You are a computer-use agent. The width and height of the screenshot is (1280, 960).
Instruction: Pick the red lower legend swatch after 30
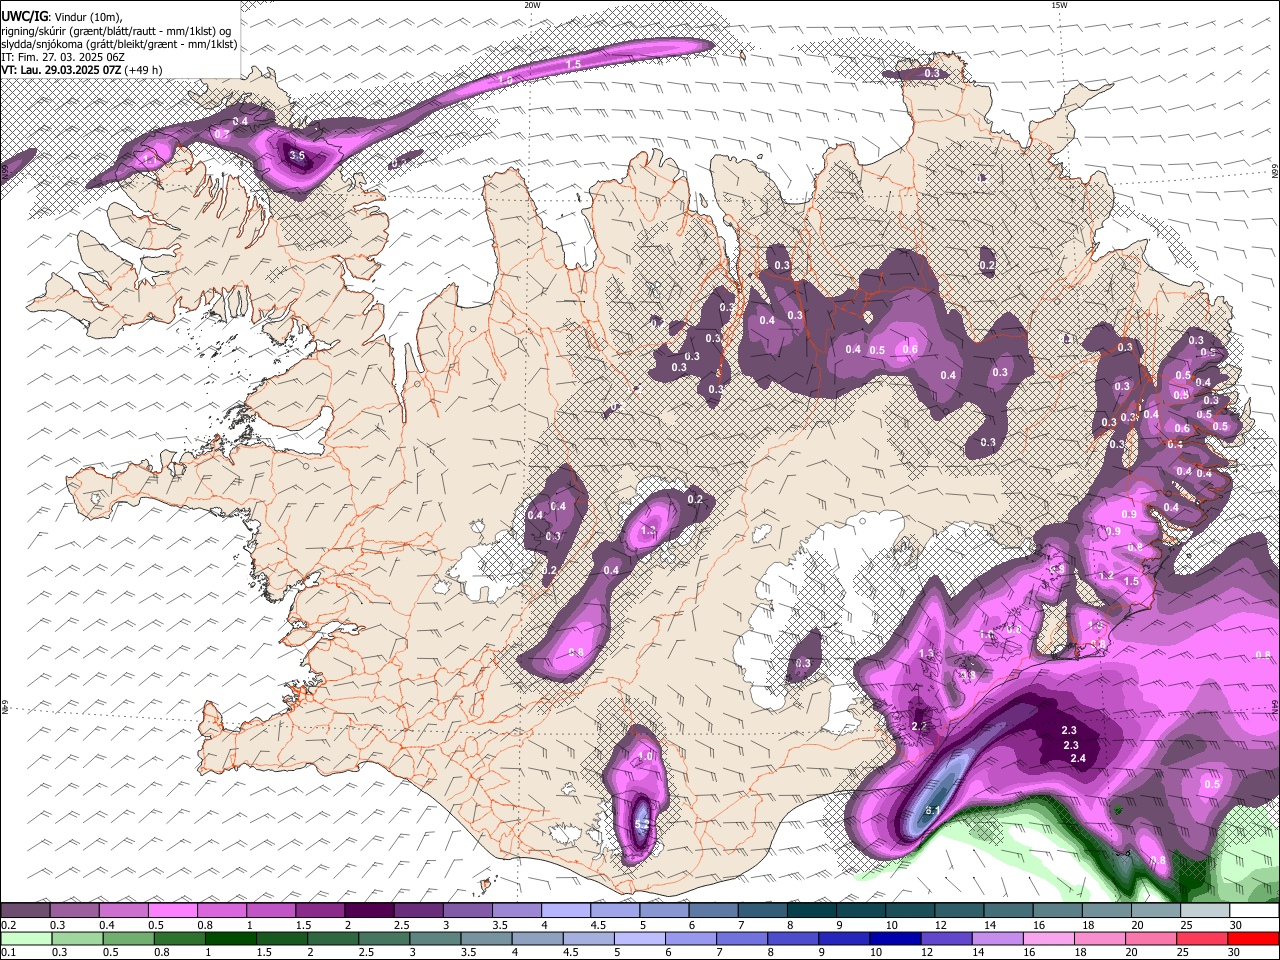[1253, 939]
